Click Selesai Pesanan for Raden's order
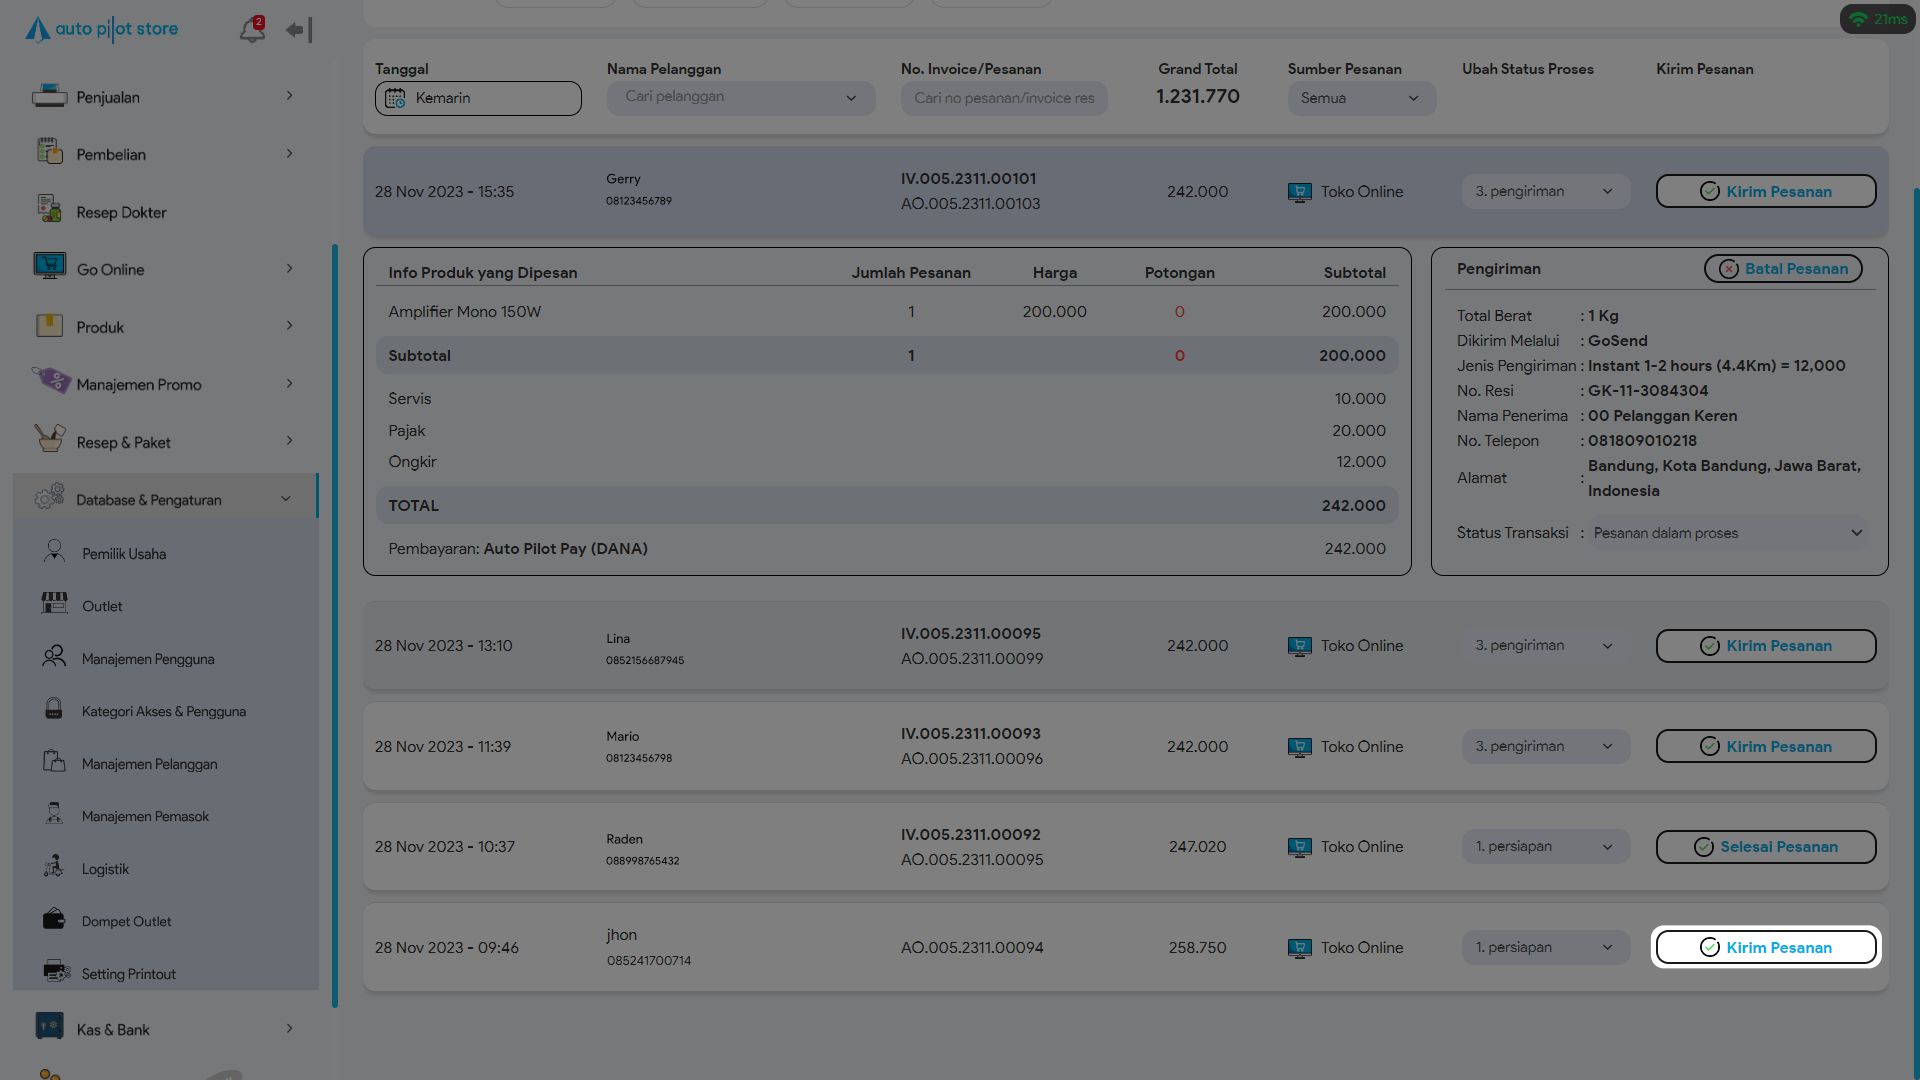The image size is (1920, 1080). 1765,847
